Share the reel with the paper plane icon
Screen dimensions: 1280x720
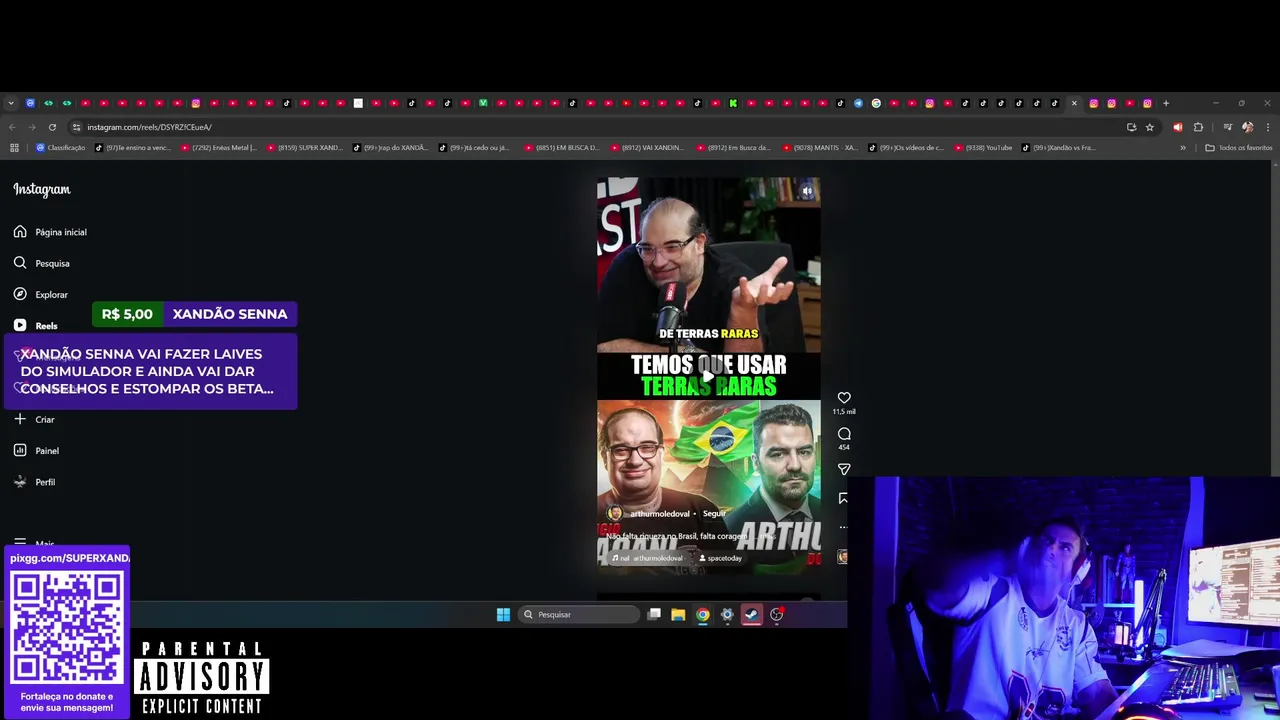pyautogui.click(x=844, y=469)
